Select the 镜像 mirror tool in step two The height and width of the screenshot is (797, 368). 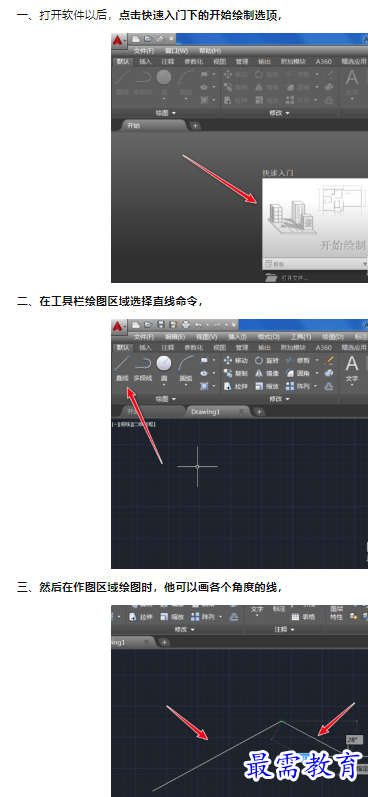coord(267,373)
